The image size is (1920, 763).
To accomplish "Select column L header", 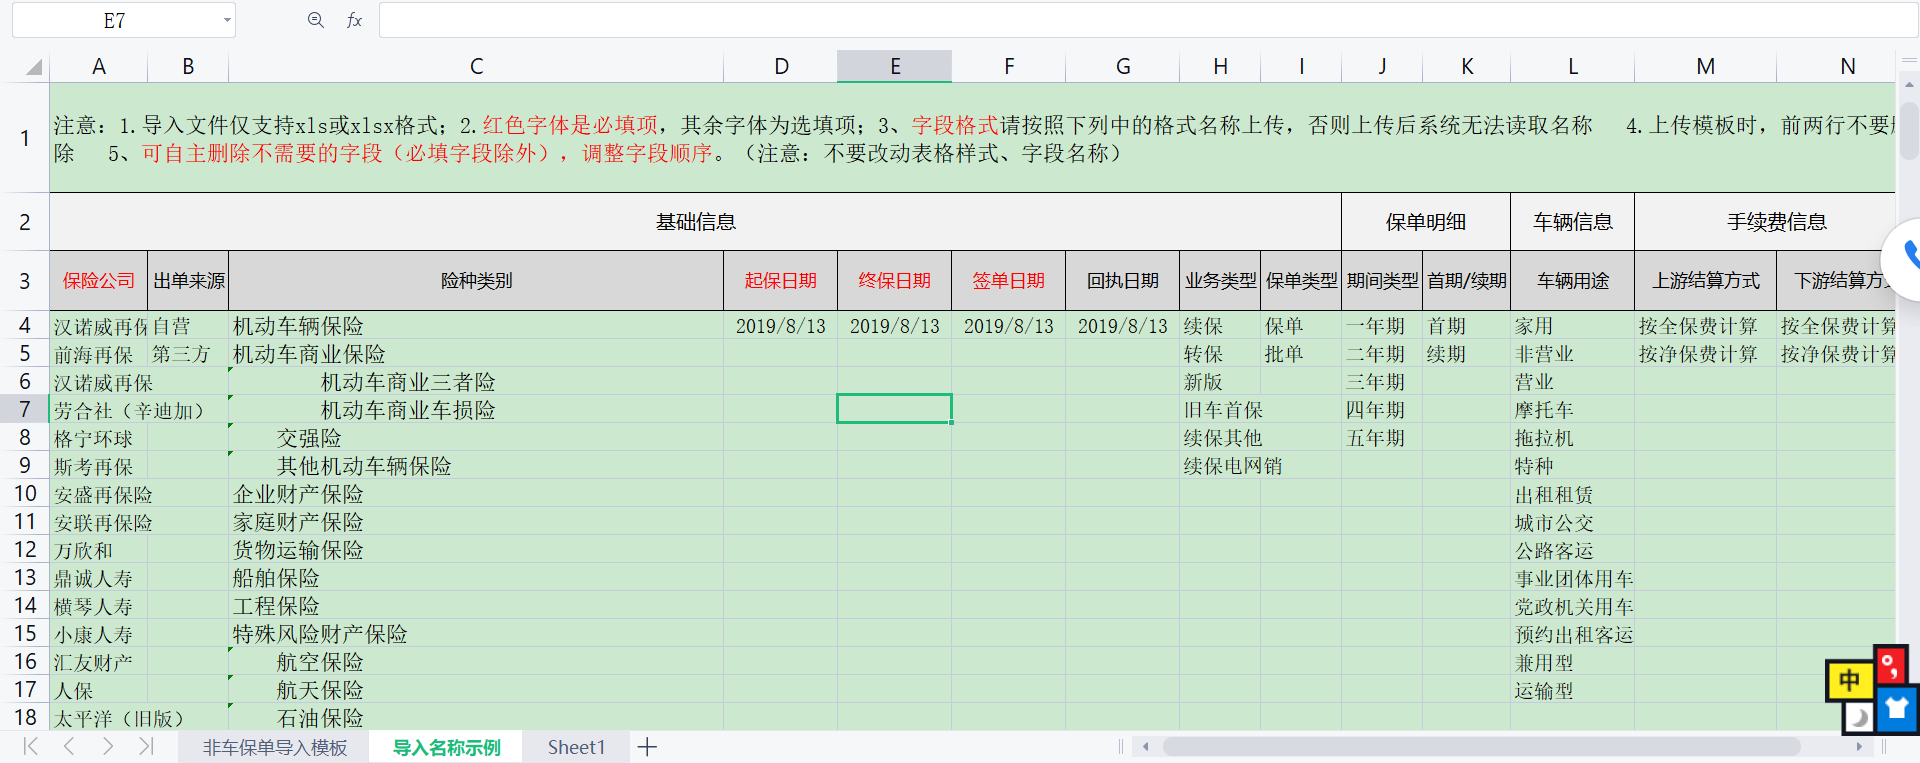I will coord(1573,67).
